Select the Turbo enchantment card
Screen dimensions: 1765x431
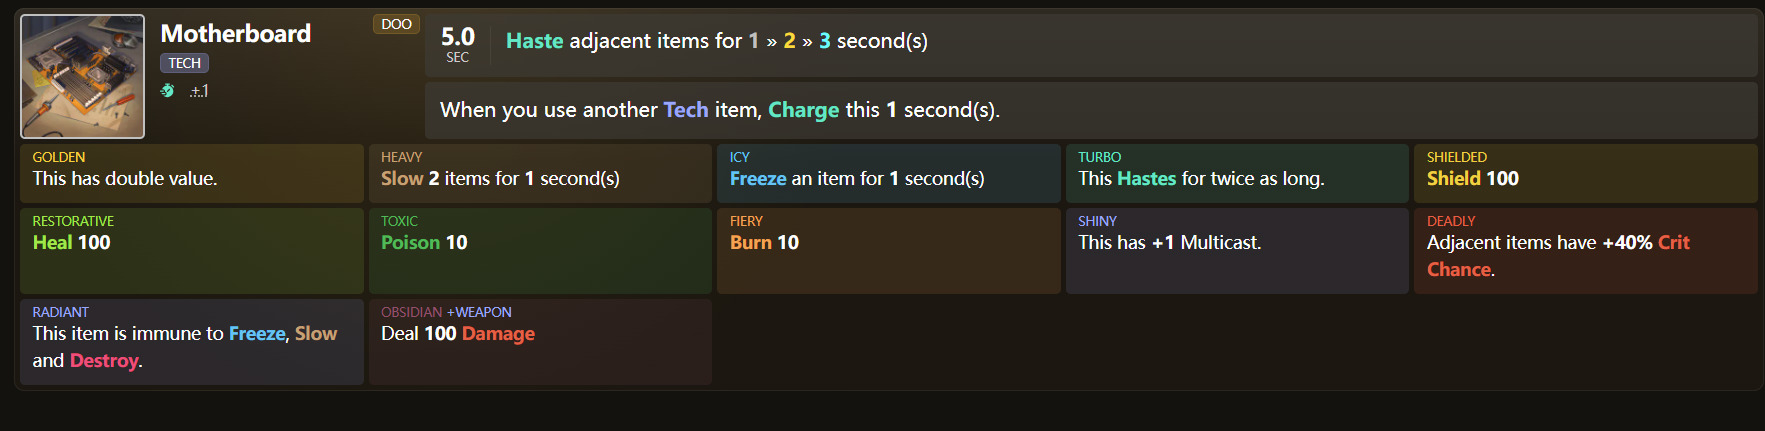click(1237, 173)
